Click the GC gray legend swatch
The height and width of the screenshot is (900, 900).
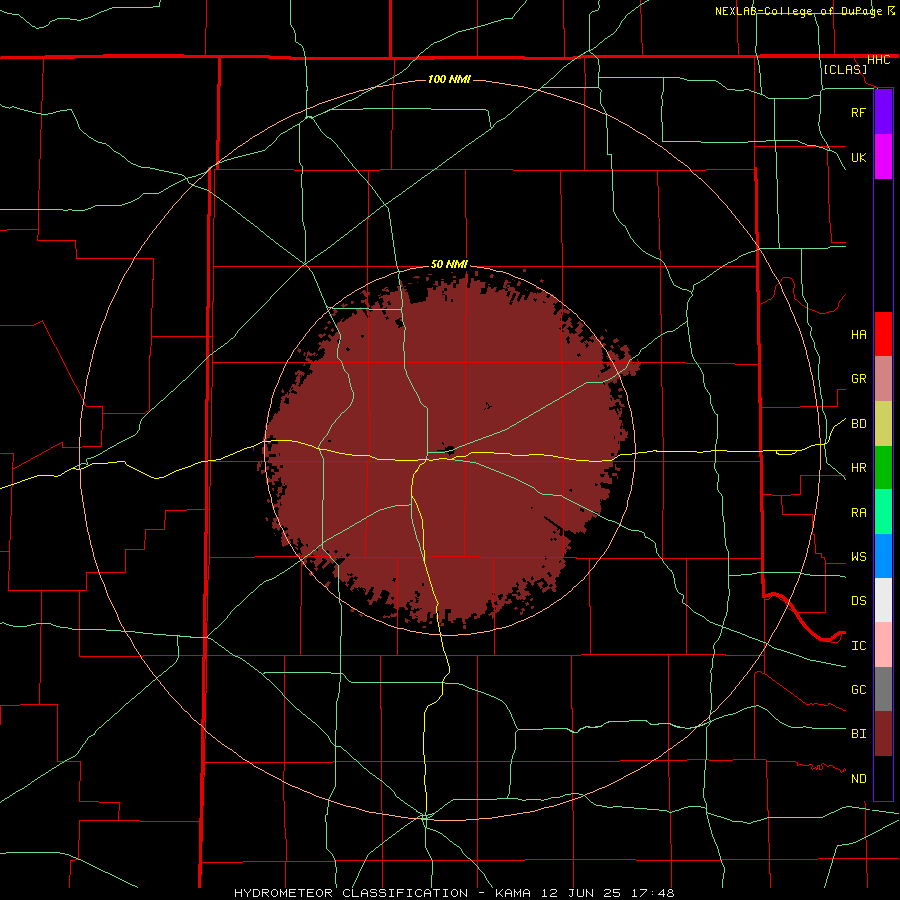883,689
